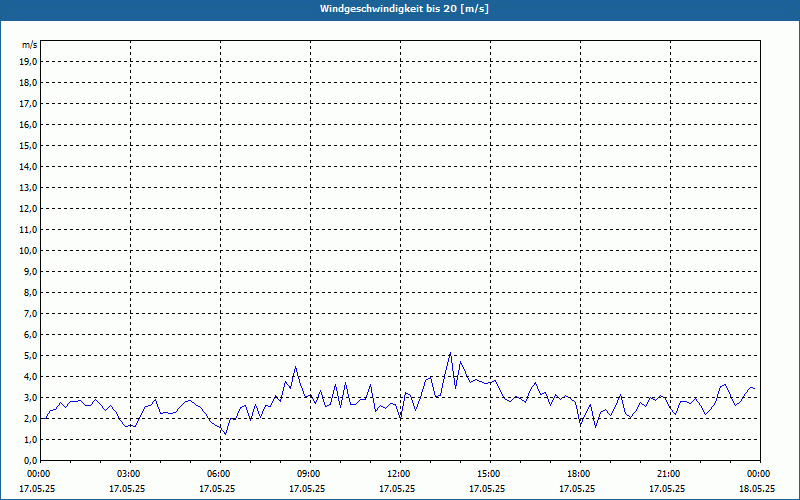
Task: Click the 4,0 y-axis label
Action: pyautogui.click(x=30, y=377)
